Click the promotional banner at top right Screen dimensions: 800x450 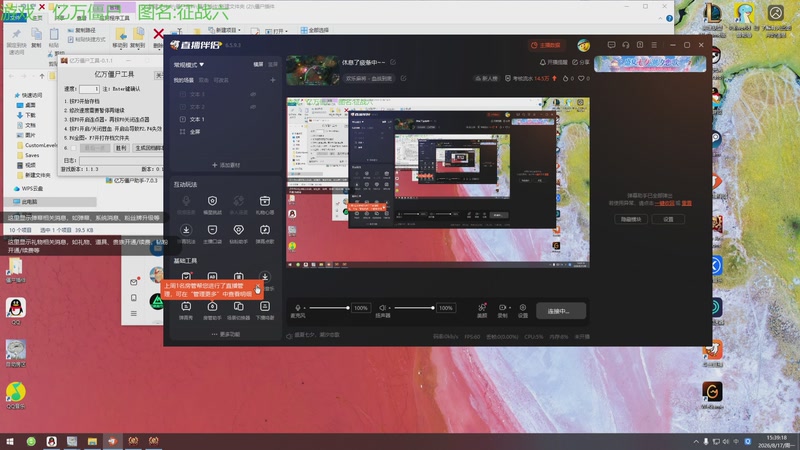coord(650,64)
